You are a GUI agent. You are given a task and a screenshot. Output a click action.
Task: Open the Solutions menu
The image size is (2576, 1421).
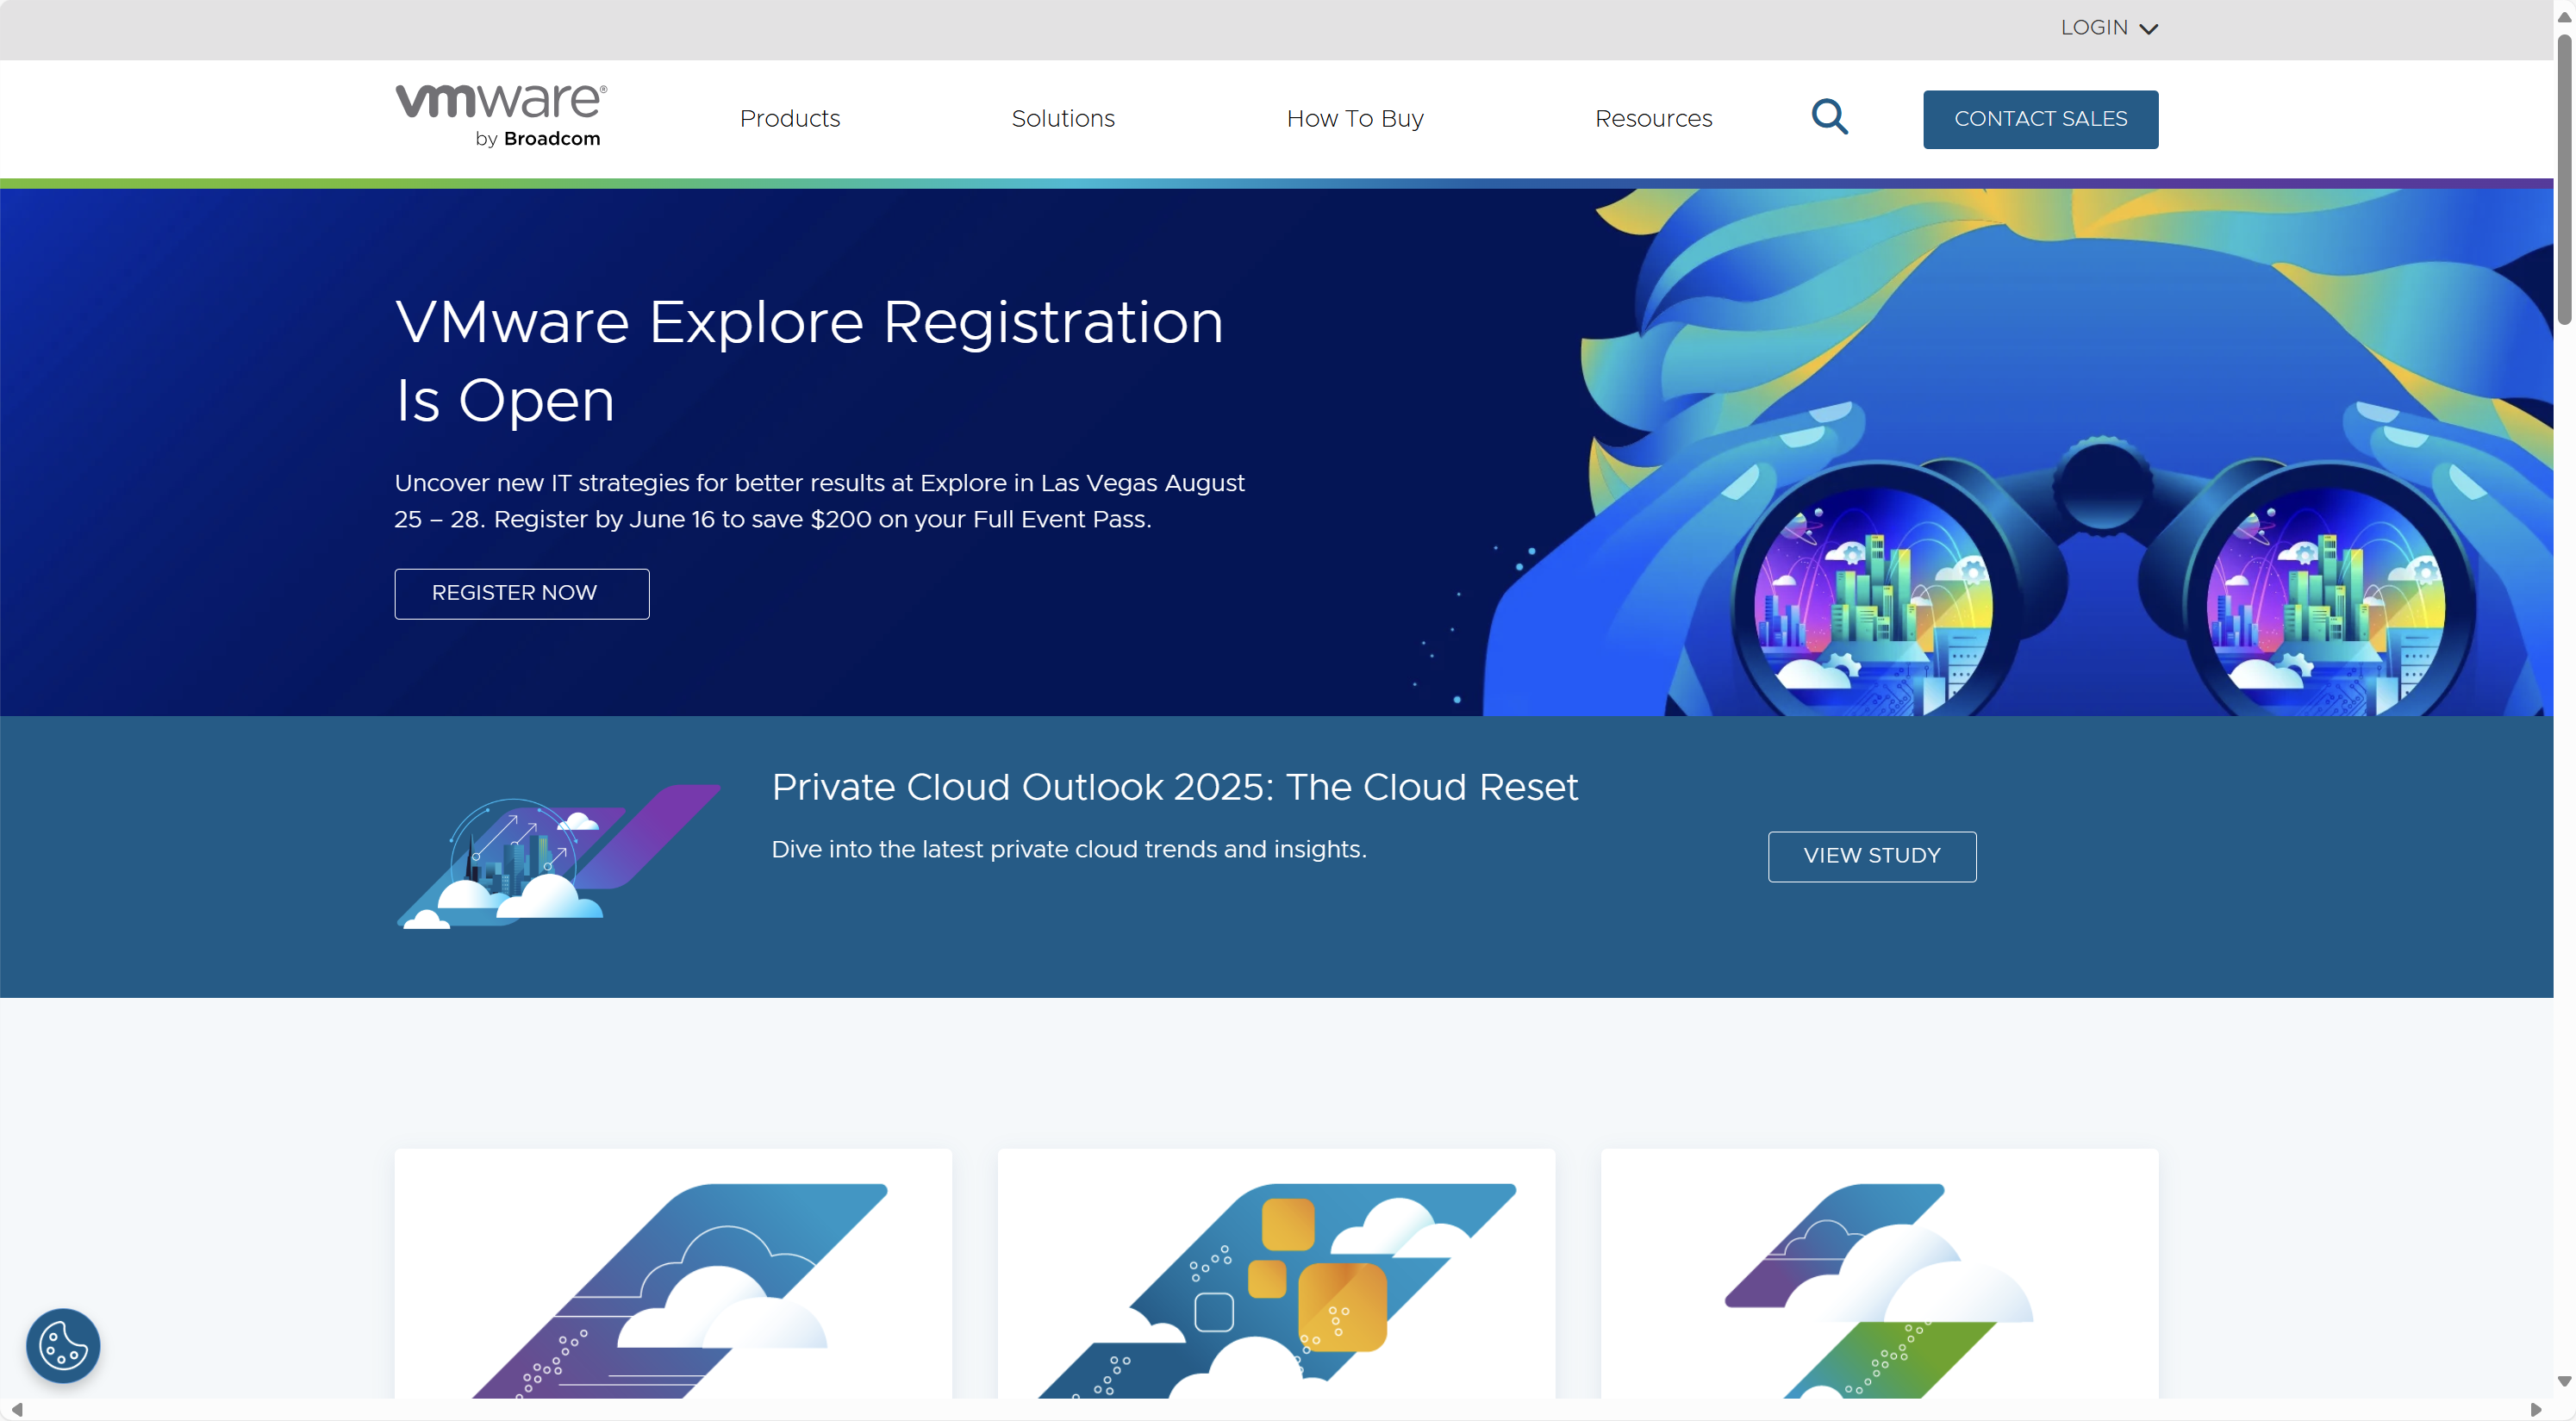(1062, 119)
